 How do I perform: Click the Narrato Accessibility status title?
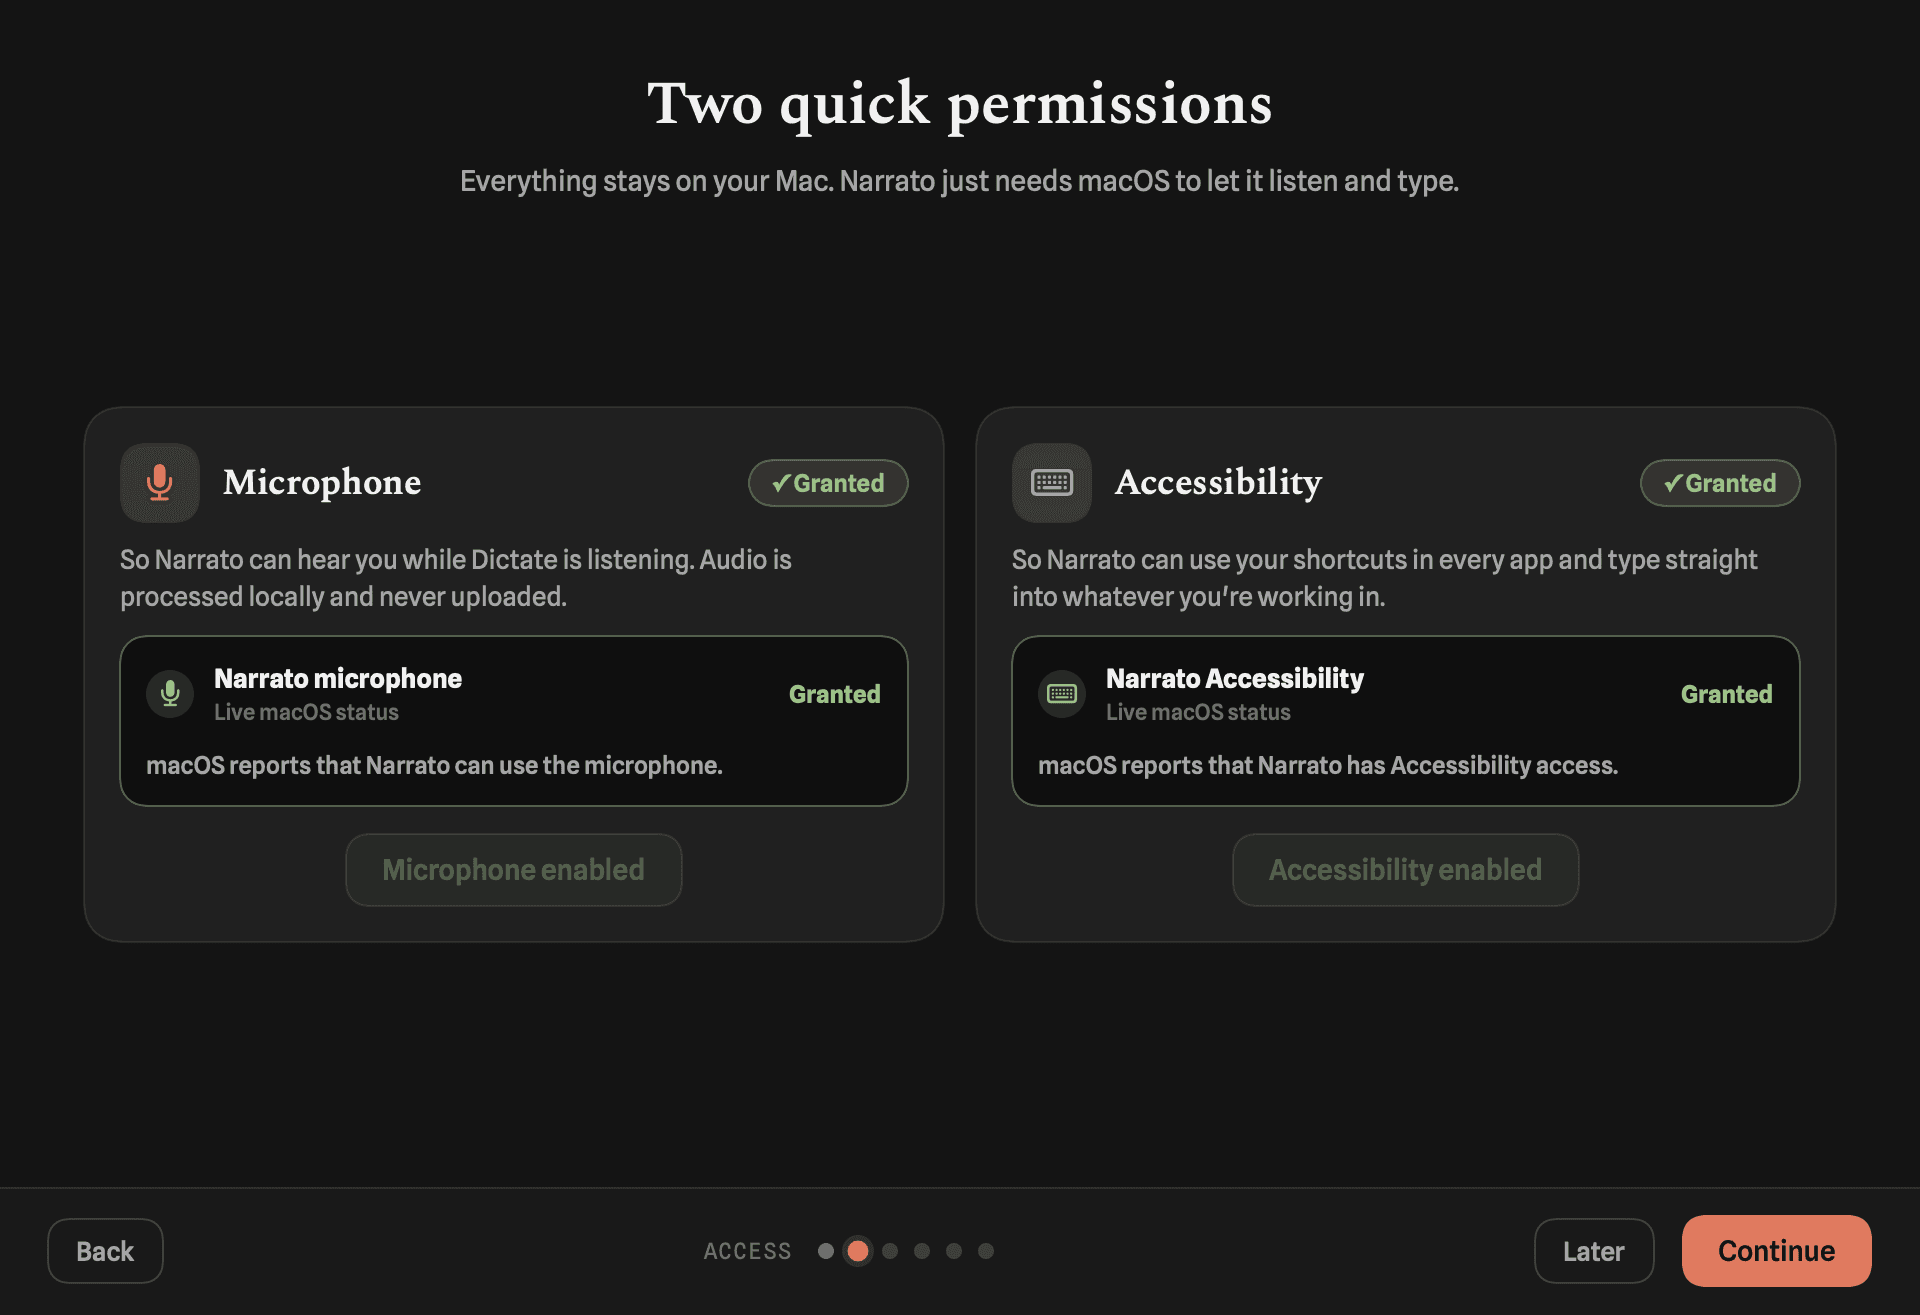[x=1235, y=679]
